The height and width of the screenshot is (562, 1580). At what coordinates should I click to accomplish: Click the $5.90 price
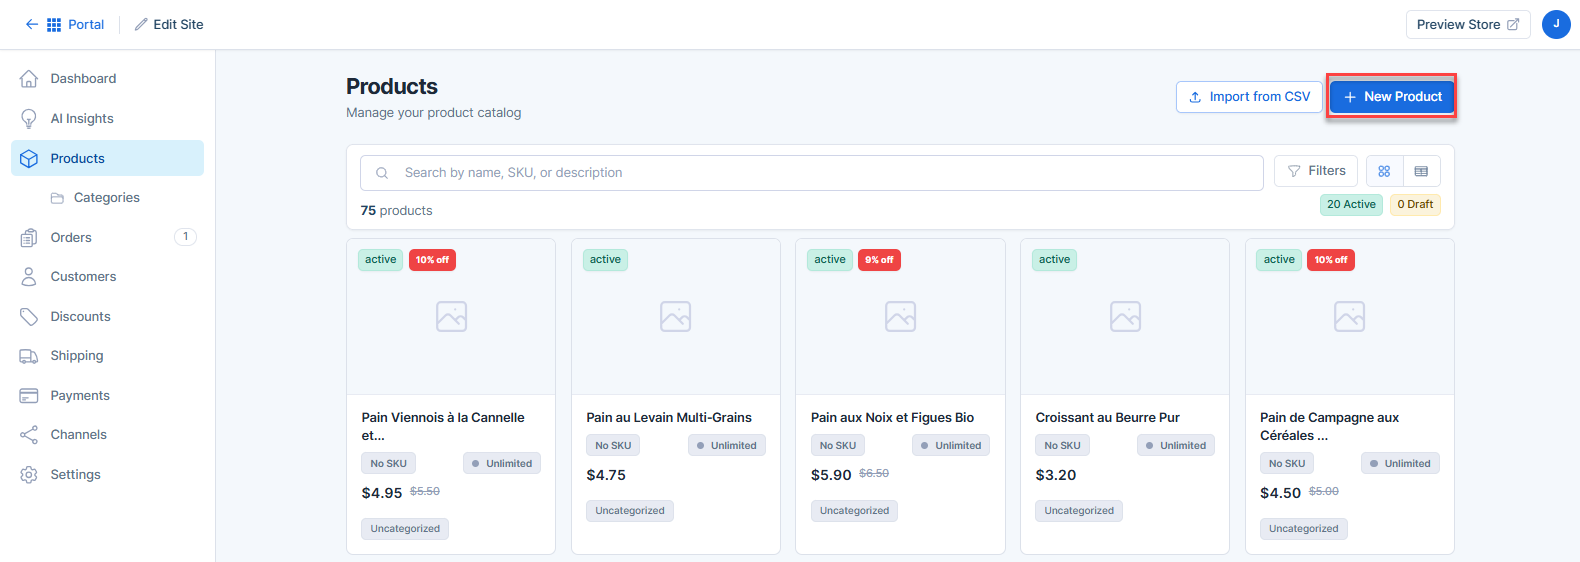[831, 475]
